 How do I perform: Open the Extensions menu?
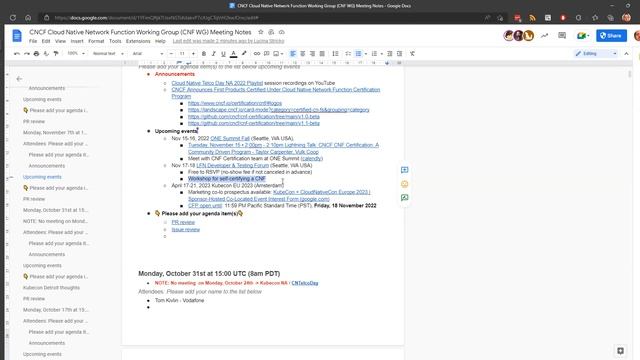[138, 41]
